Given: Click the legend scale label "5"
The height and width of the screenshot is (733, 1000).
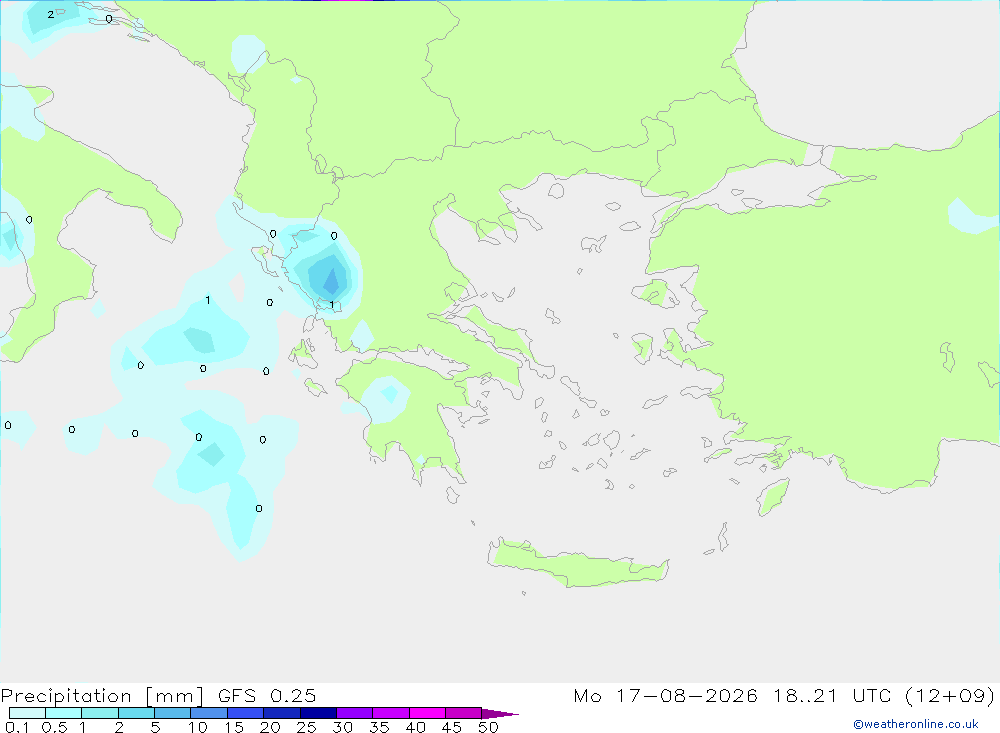Looking at the screenshot, I should pyautogui.click(x=155, y=727).
